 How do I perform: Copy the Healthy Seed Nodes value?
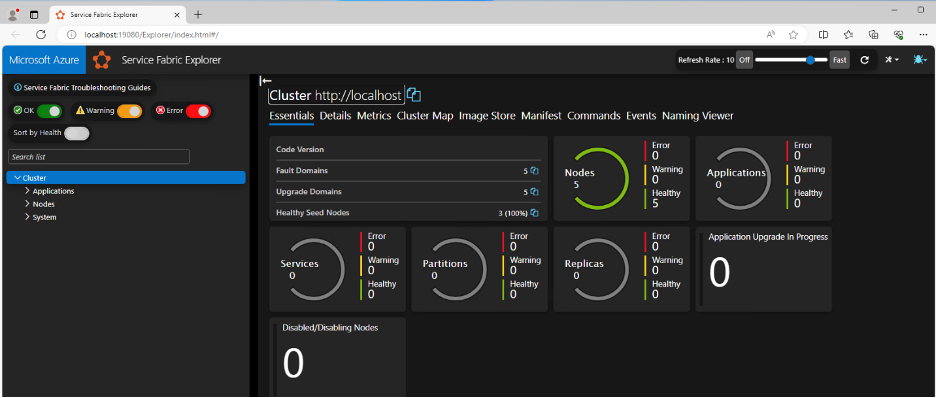coord(535,213)
